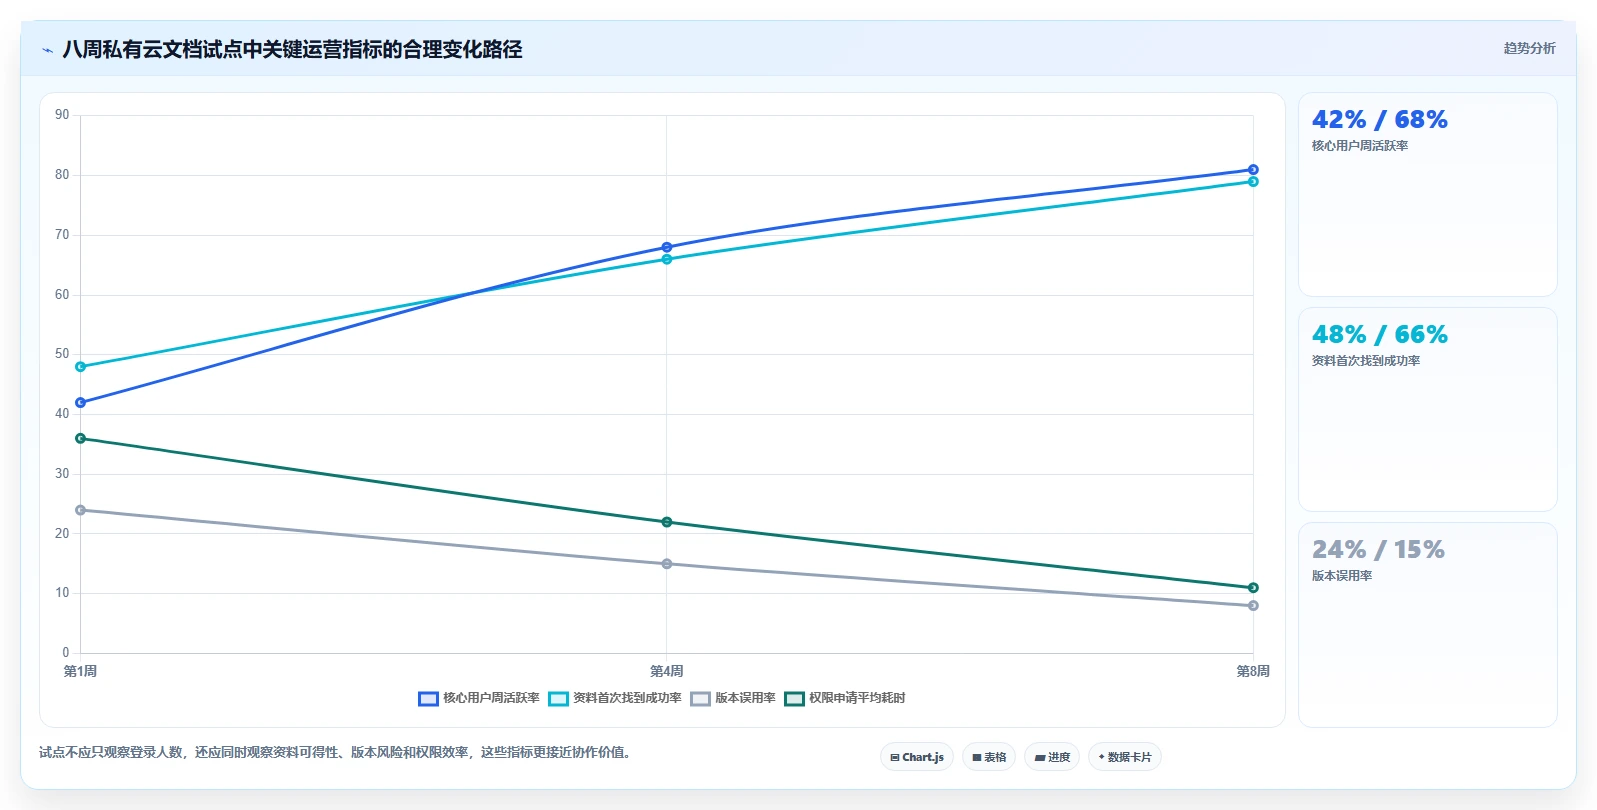This screenshot has width=1597, height=810.
Task: Click the blue 核心用户周活跃率 legend swatch
Action: [428, 698]
